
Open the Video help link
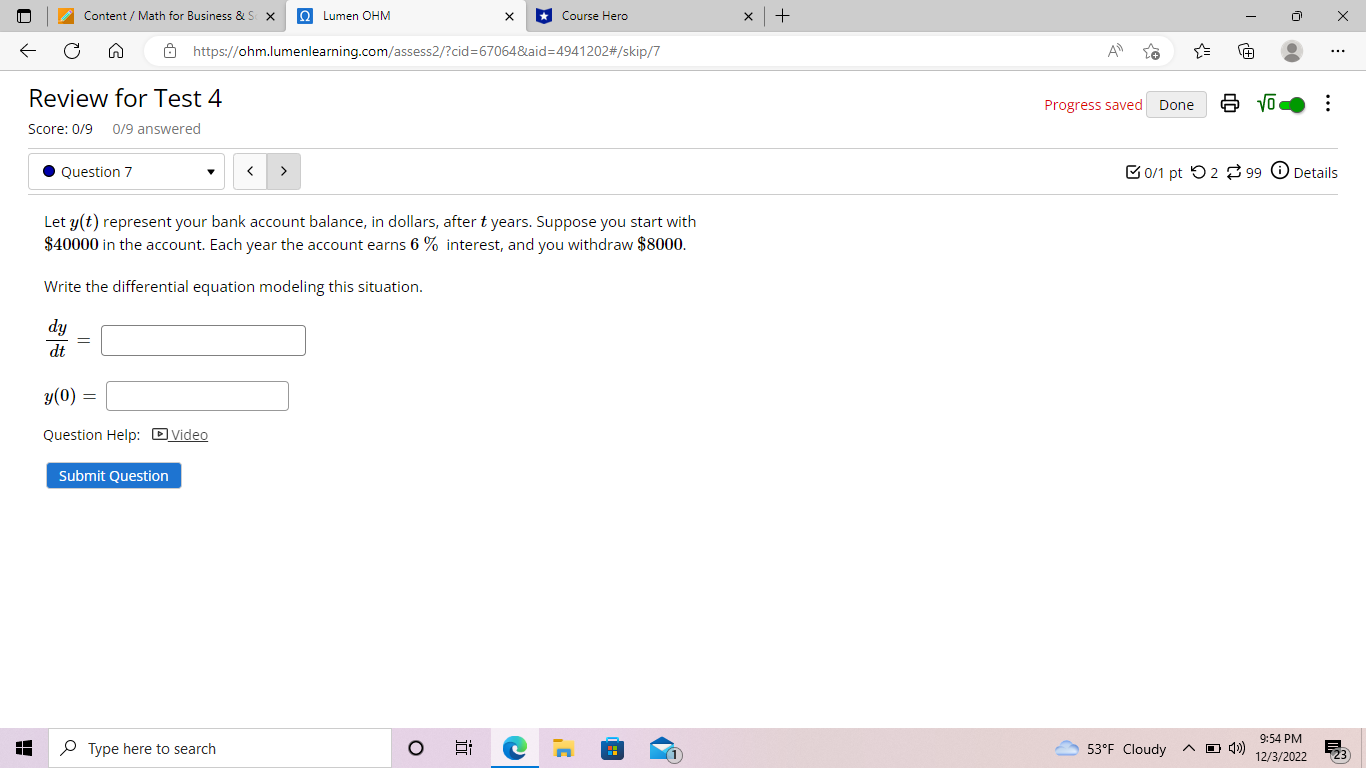180,435
